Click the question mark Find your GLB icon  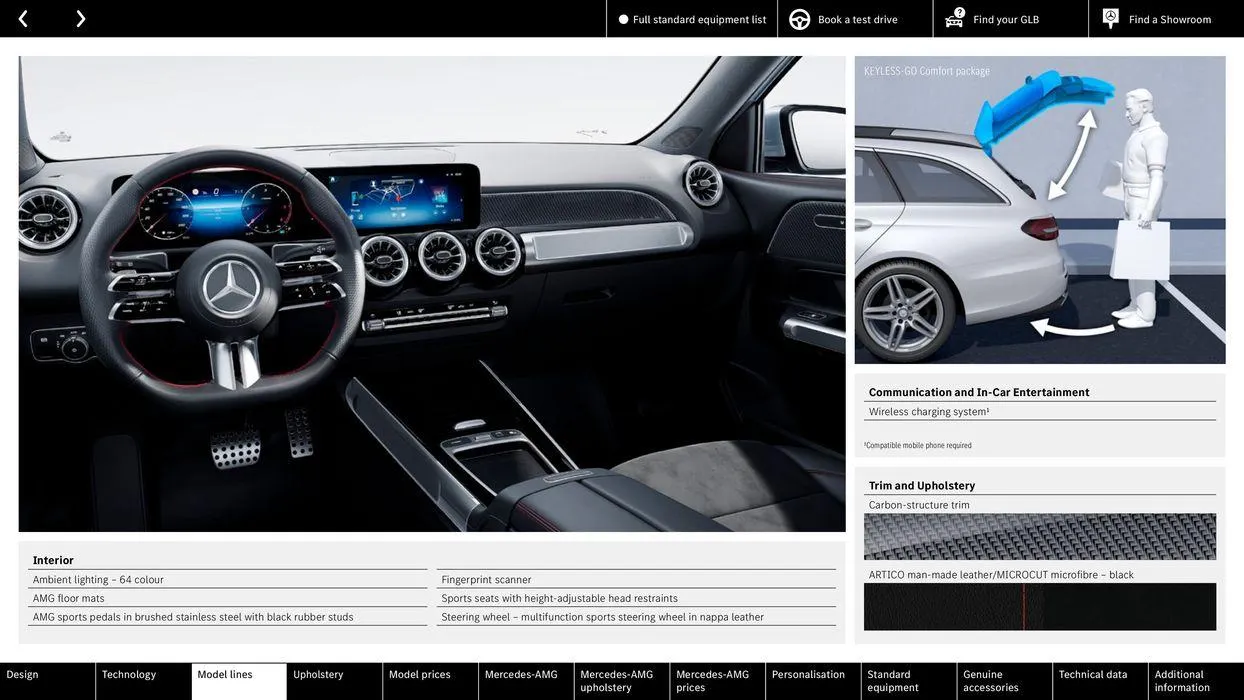coord(956,16)
